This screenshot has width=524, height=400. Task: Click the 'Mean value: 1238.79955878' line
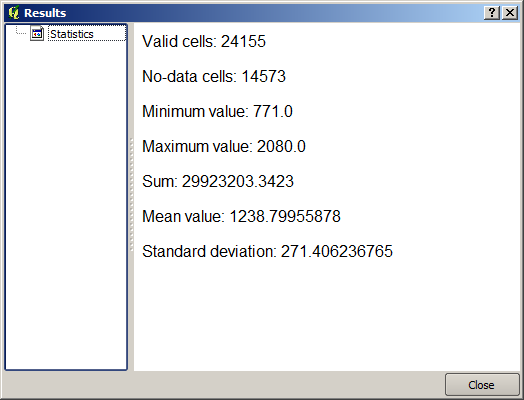241,217
